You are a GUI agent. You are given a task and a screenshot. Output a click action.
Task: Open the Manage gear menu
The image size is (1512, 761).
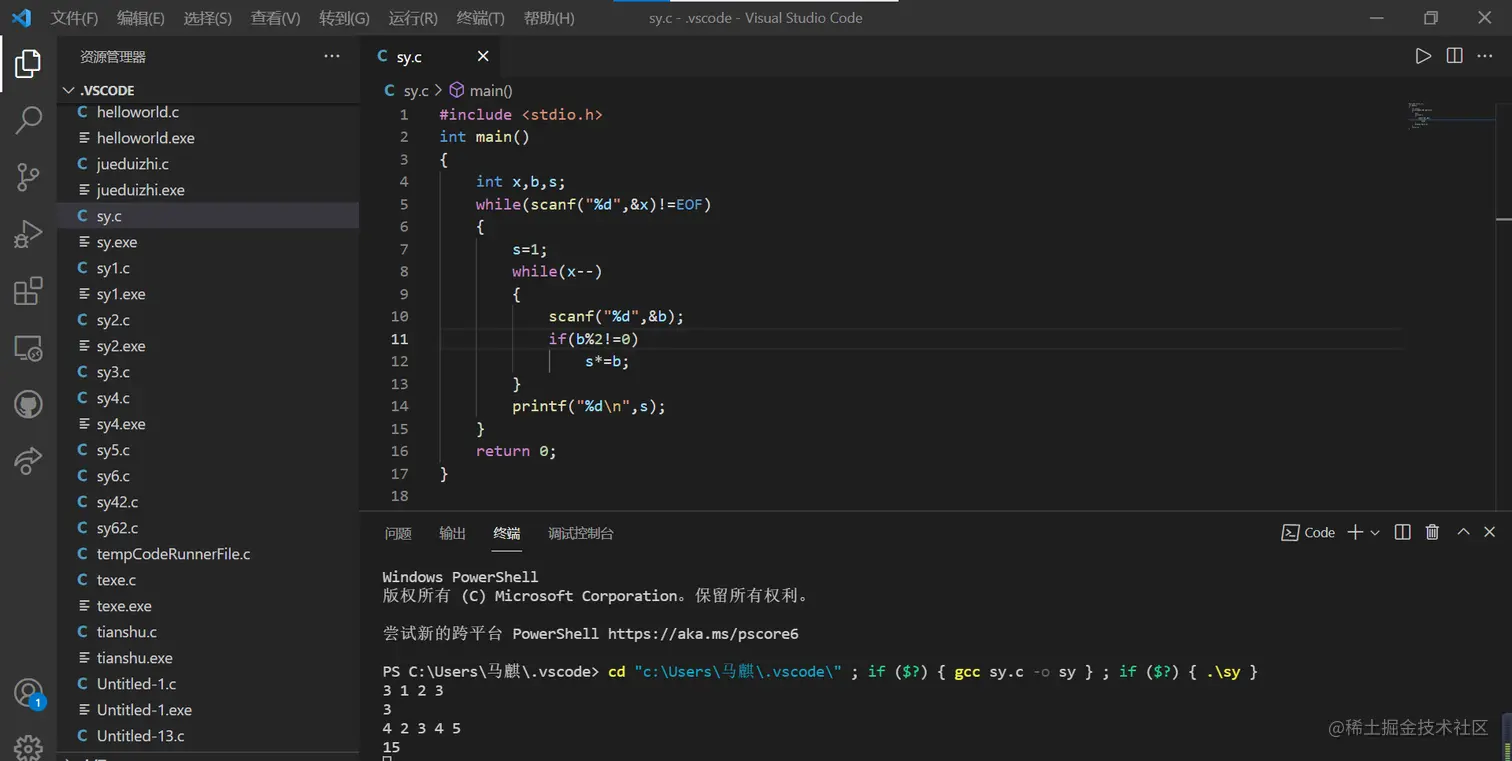[x=28, y=747]
